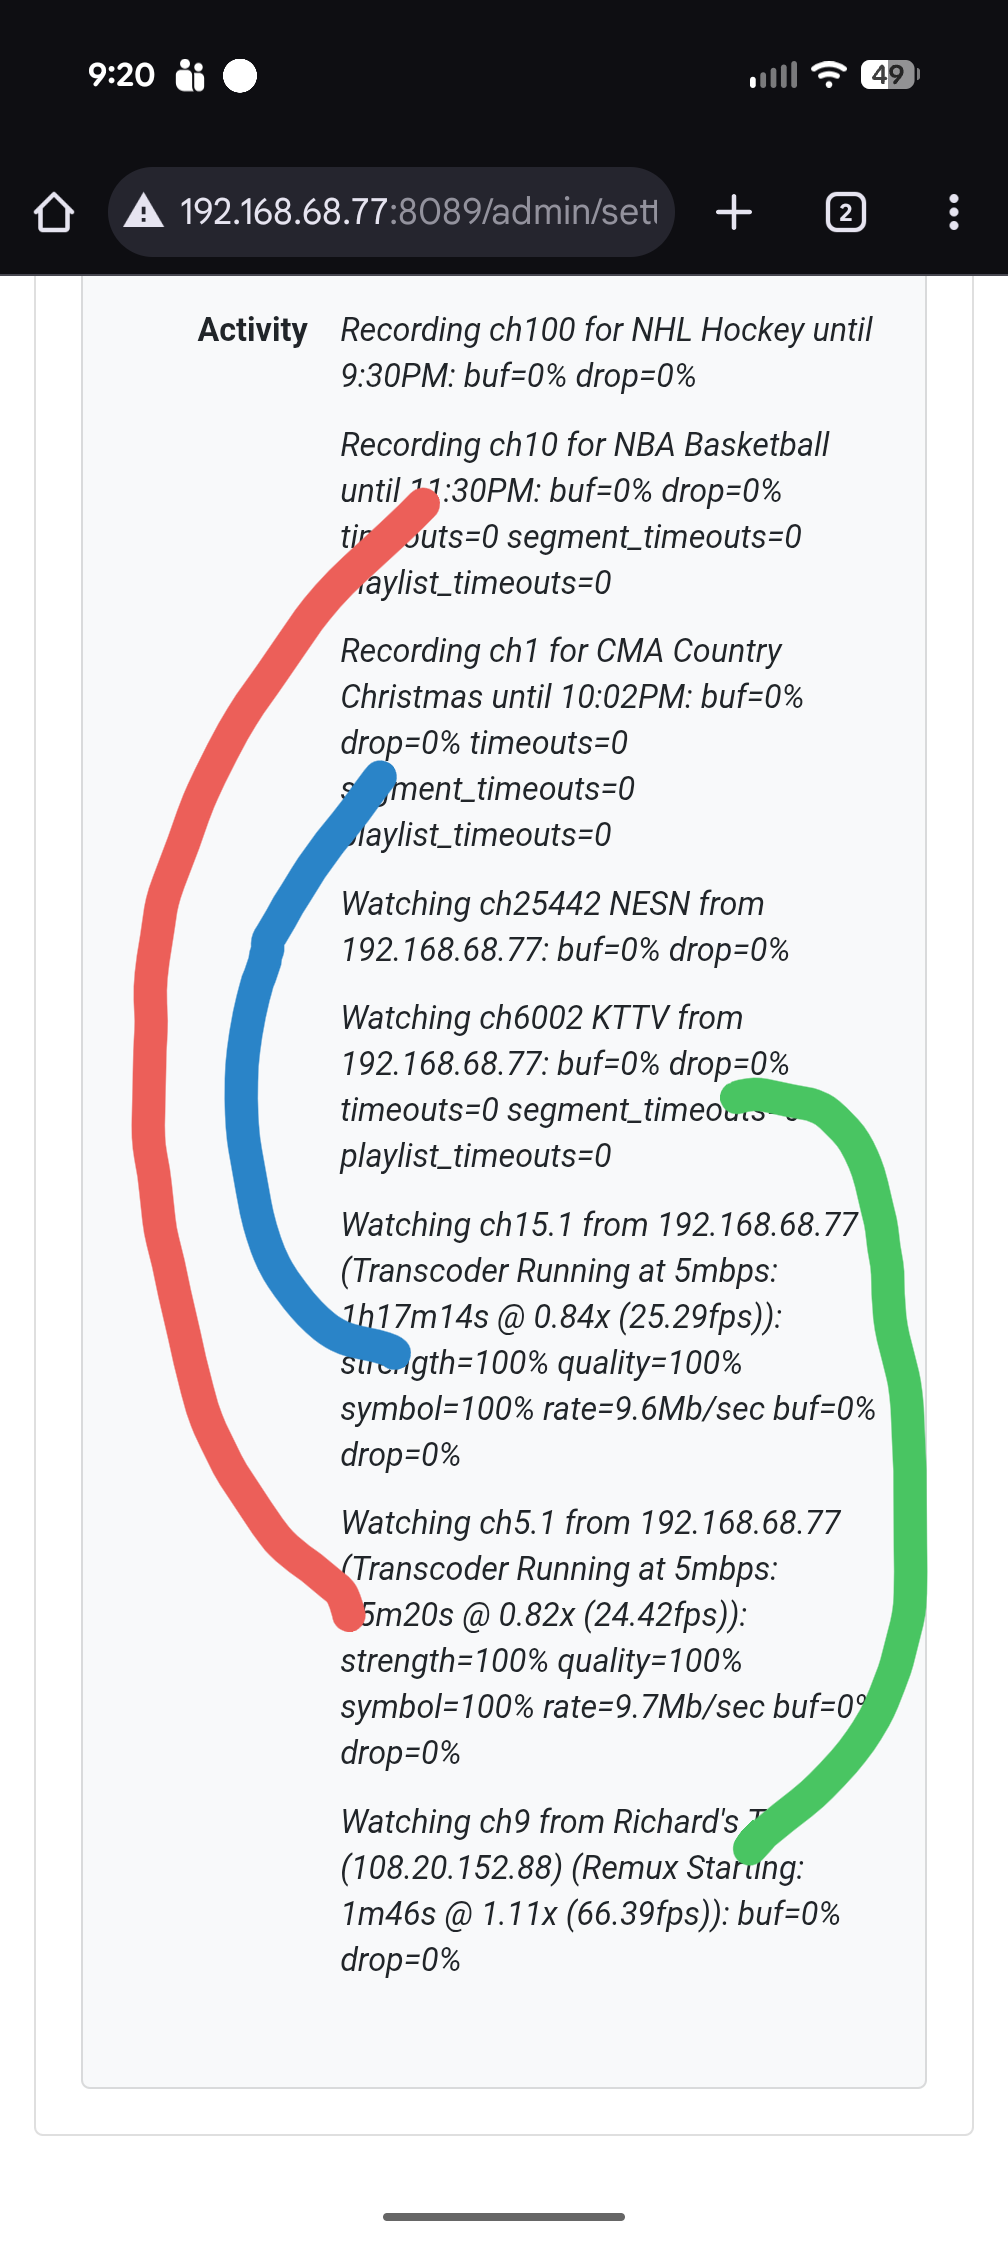Focus the address bar with 192.168.68.77 URL

tap(418, 212)
